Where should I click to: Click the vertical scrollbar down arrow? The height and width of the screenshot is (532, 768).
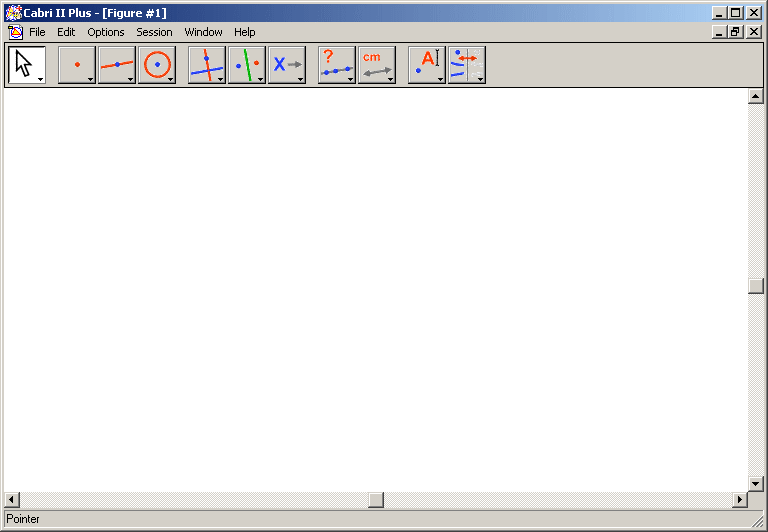point(756,484)
